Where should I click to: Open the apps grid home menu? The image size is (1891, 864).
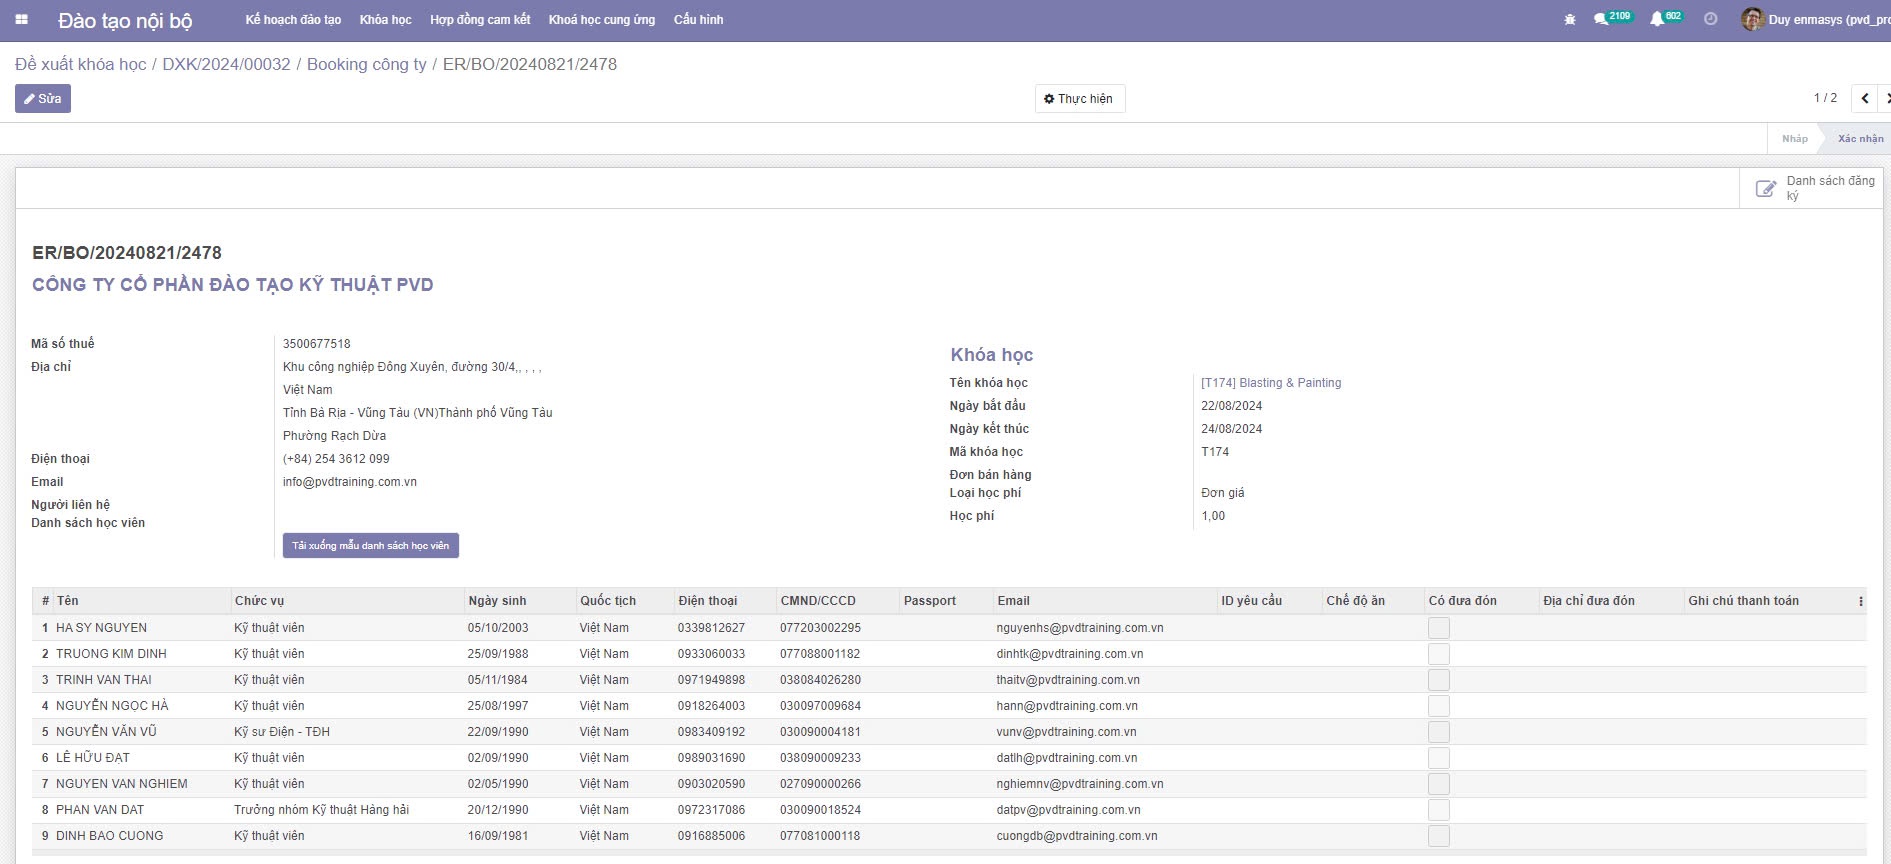22,20
